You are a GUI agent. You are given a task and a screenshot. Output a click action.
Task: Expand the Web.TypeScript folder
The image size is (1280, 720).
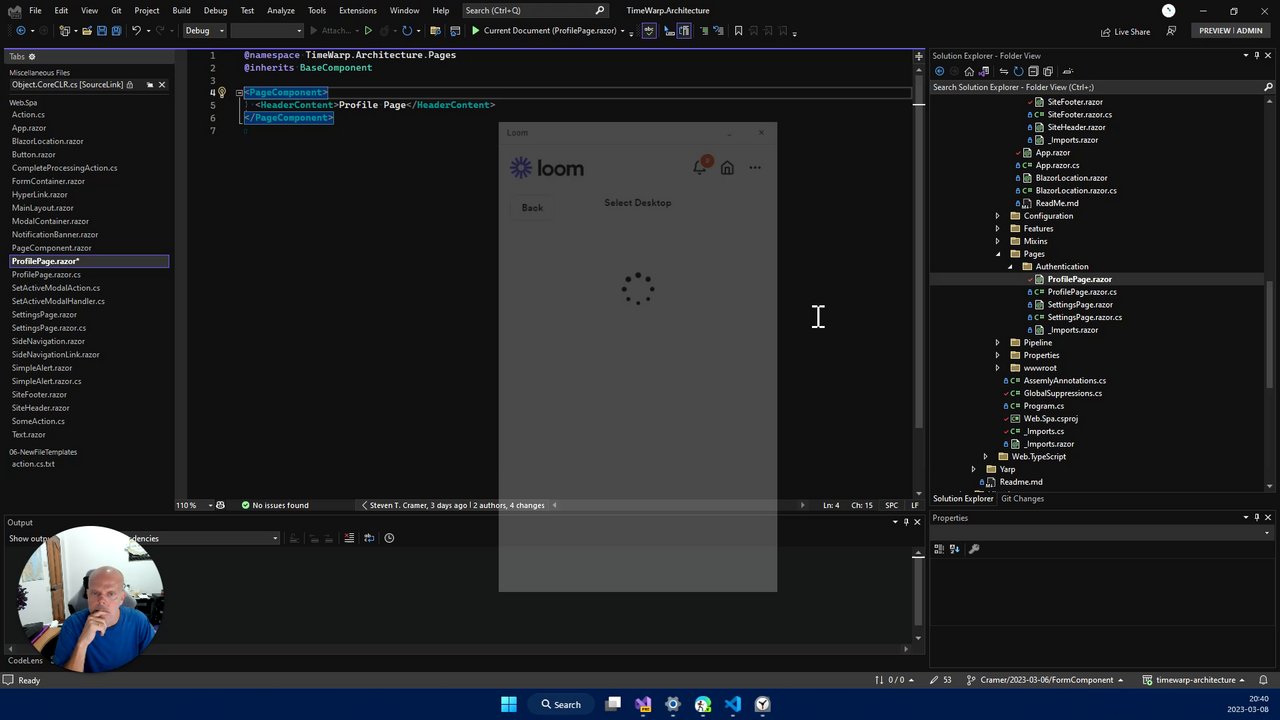tap(985, 457)
